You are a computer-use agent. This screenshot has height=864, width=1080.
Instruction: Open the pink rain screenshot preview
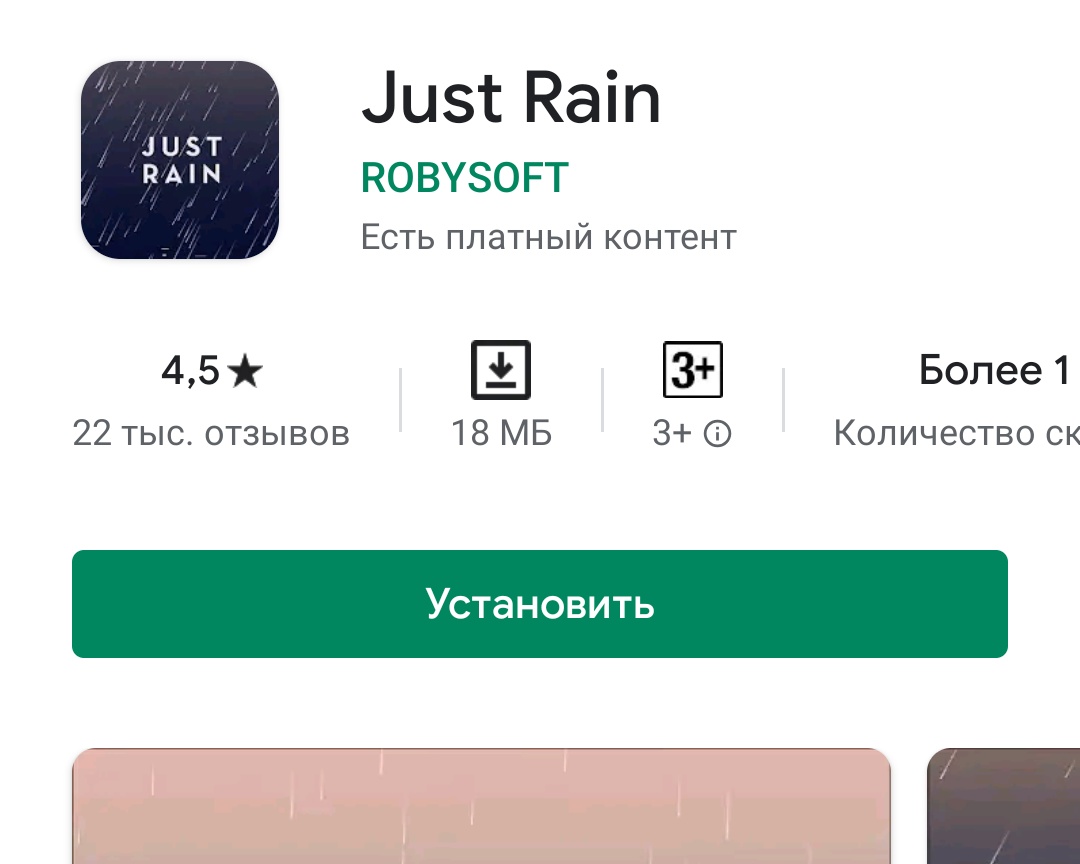[481, 806]
